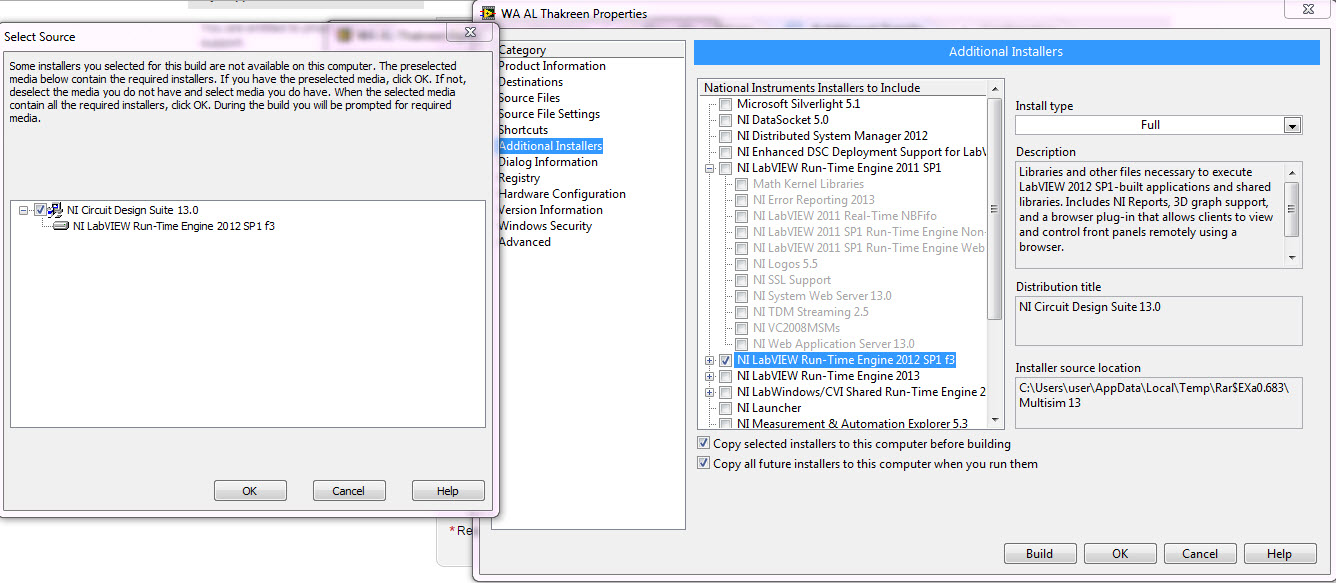Viewport: 1336px width, 583px height.
Task: Click the NI VC2008MSMs entry
Action: (x=796, y=328)
